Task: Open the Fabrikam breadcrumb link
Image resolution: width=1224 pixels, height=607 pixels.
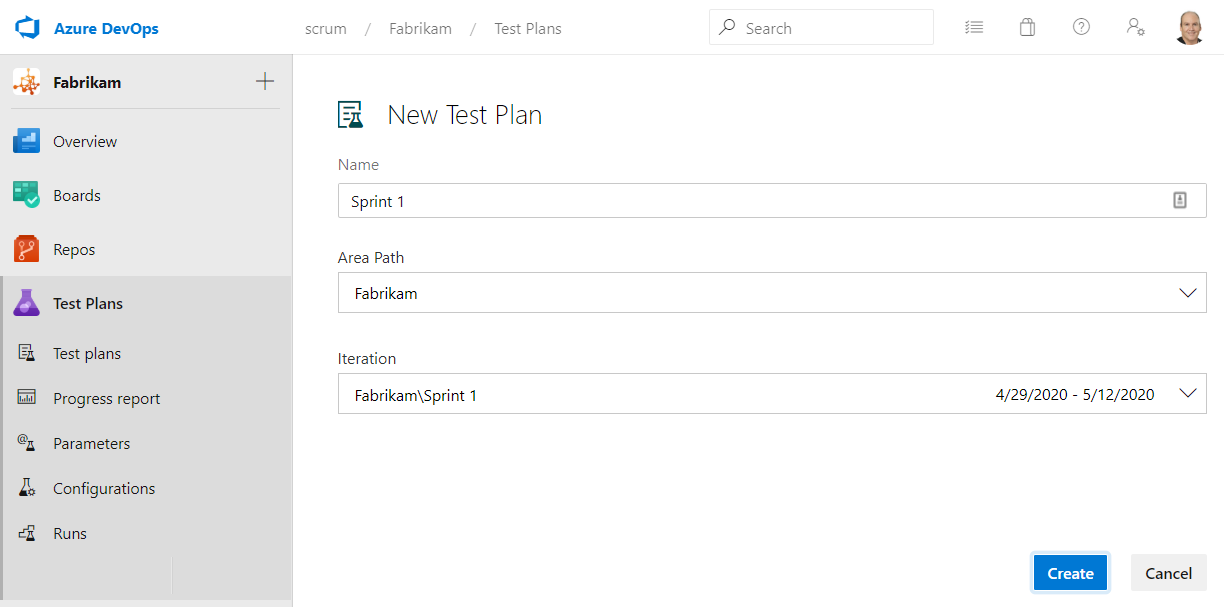Action: [x=420, y=28]
